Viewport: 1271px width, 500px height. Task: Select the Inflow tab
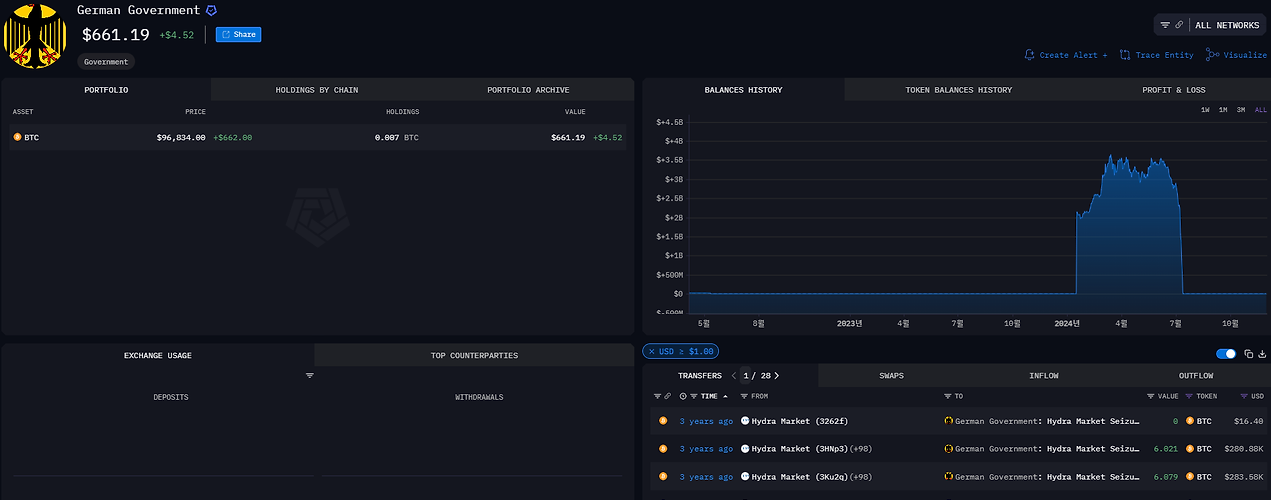pos(1044,376)
